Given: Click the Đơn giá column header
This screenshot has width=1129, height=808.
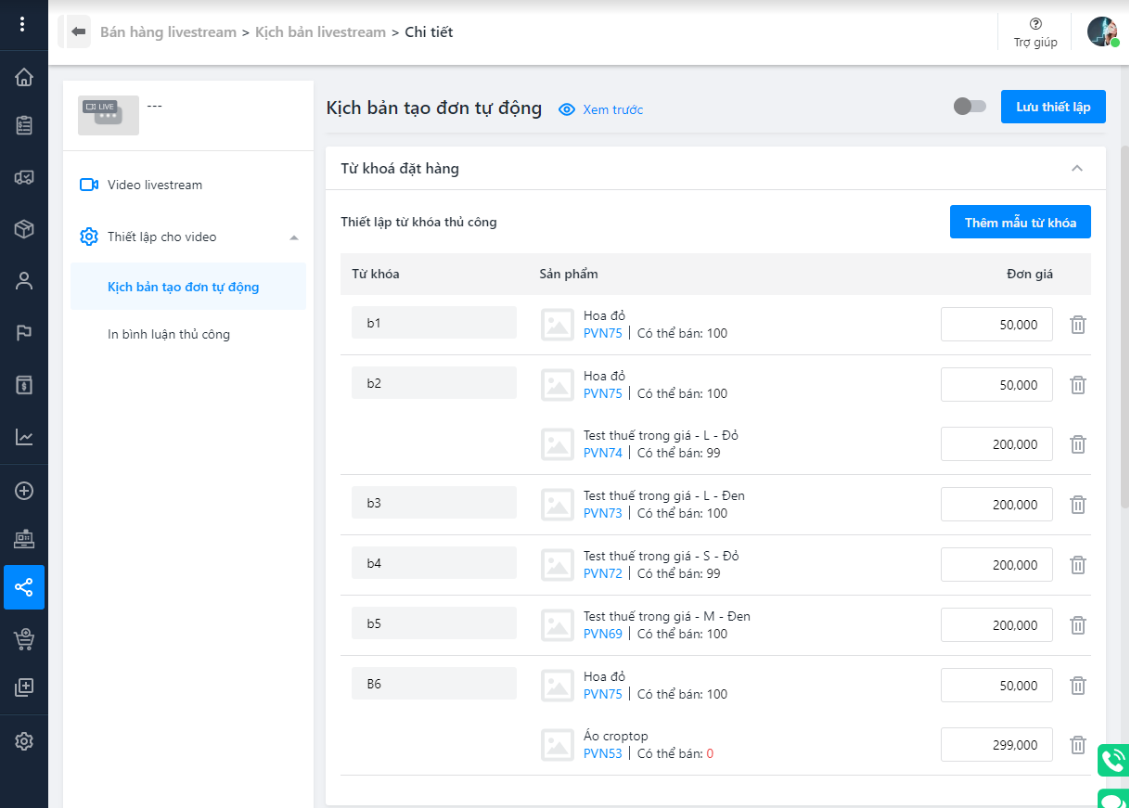Looking at the screenshot, I should (x=1029, y=274).
